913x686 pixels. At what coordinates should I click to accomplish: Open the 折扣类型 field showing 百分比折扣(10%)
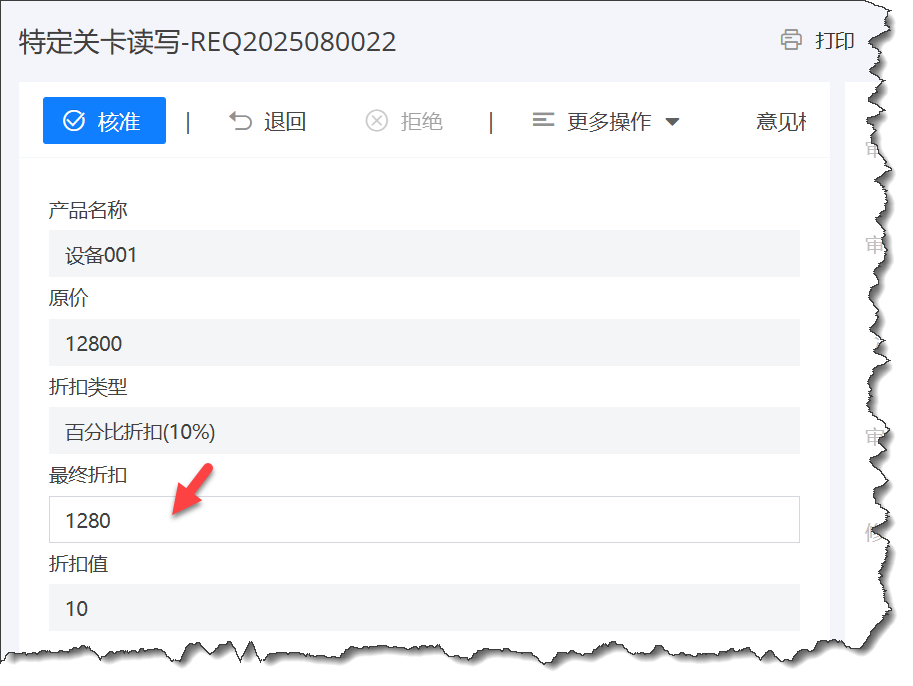[424, 431]
